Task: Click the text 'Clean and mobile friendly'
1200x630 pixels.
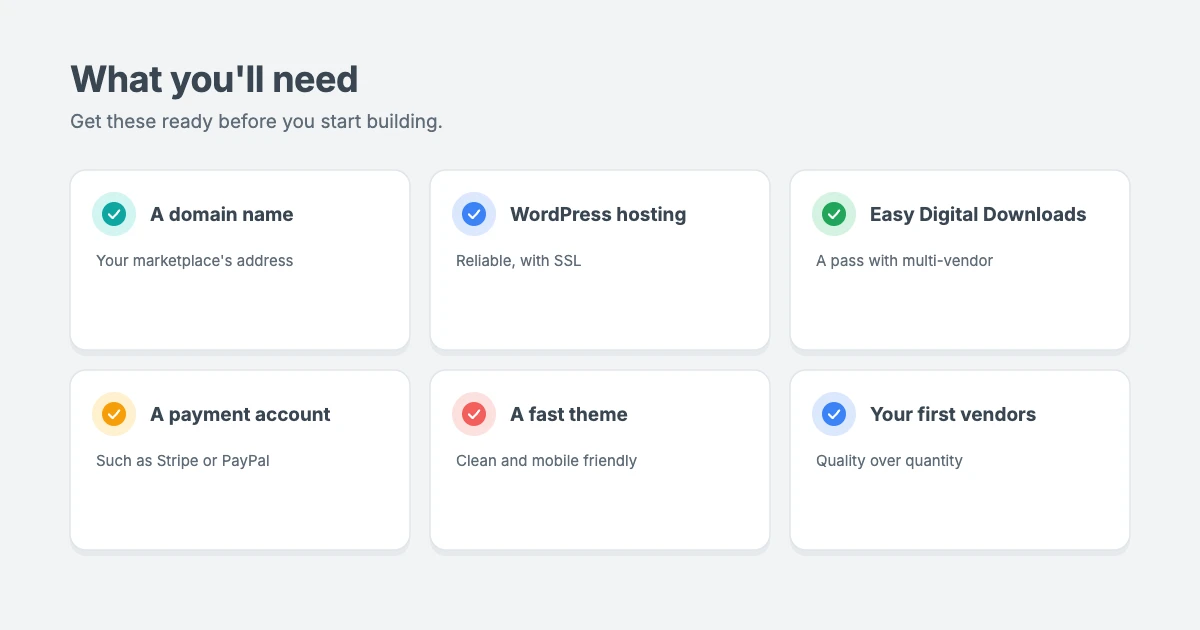Action: pyautogui.click(x=546, y=461)
